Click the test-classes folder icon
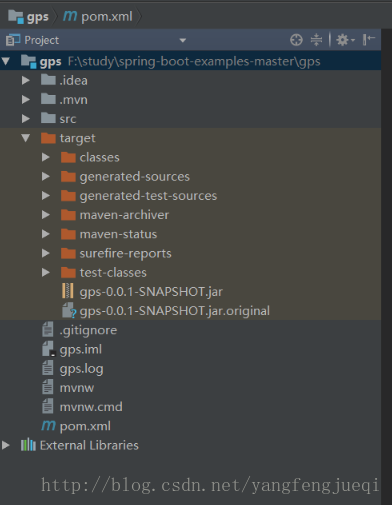The width and height of the screenshot is (392, 505). pos(68,273)
